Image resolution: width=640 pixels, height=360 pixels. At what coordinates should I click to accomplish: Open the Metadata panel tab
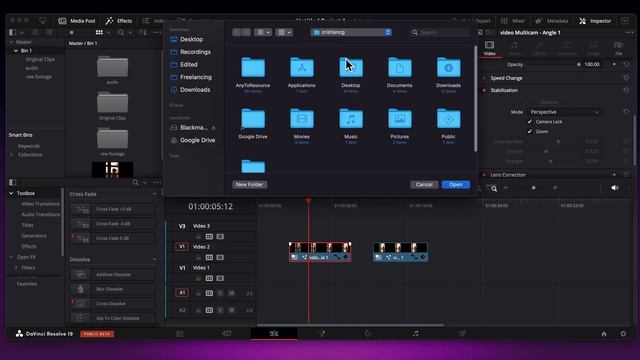551,21
